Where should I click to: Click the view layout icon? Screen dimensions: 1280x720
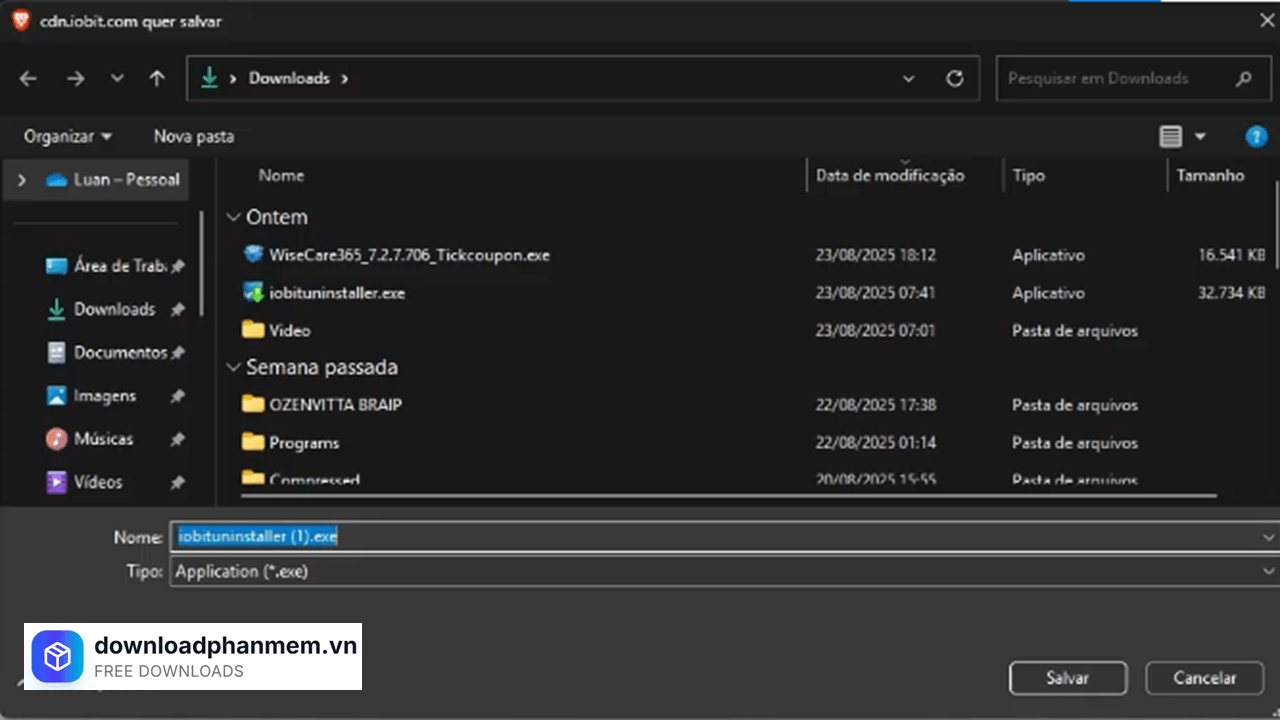pos(1170,136)
